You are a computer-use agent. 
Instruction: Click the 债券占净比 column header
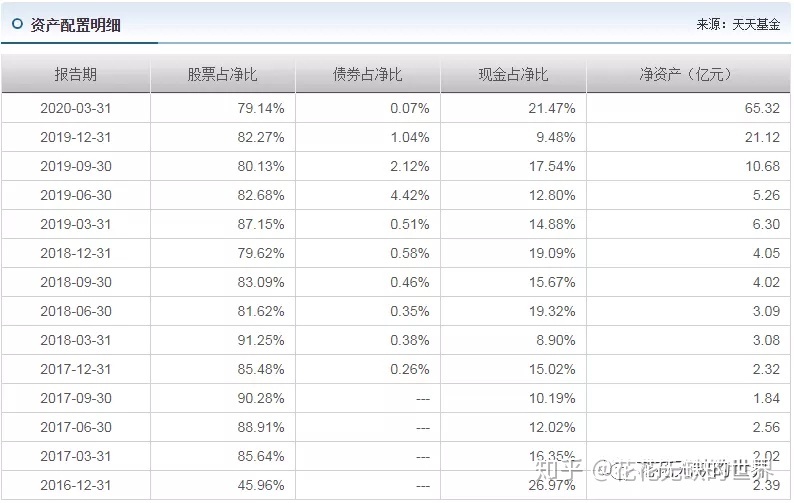368,75
